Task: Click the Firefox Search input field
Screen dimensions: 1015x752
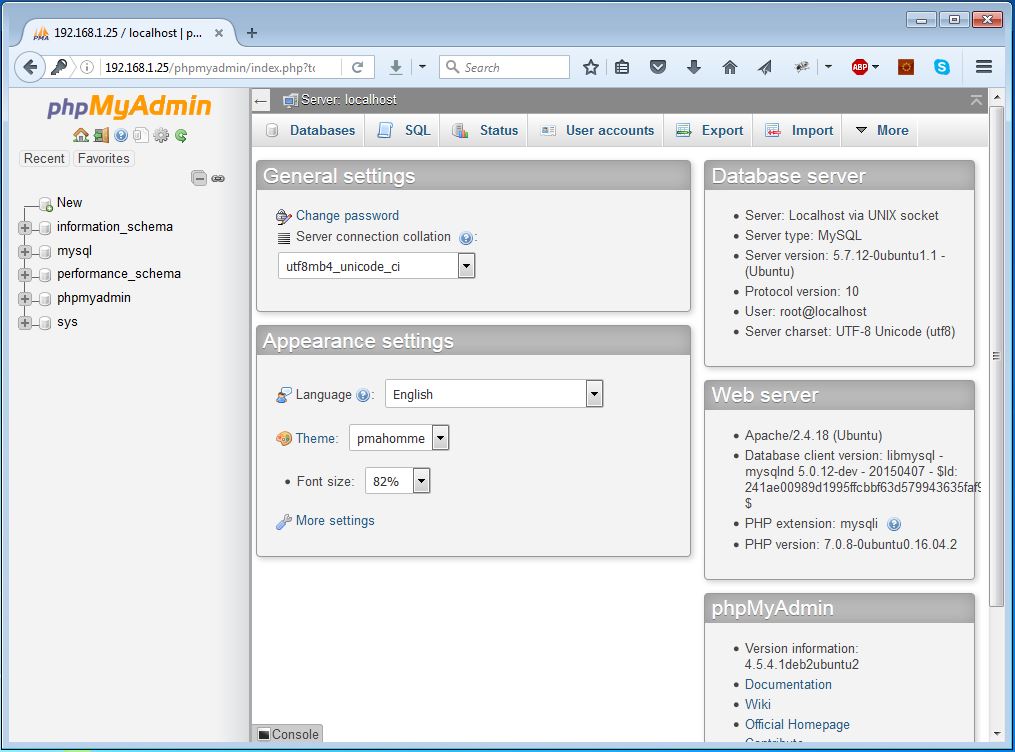Action: point(504,67)
